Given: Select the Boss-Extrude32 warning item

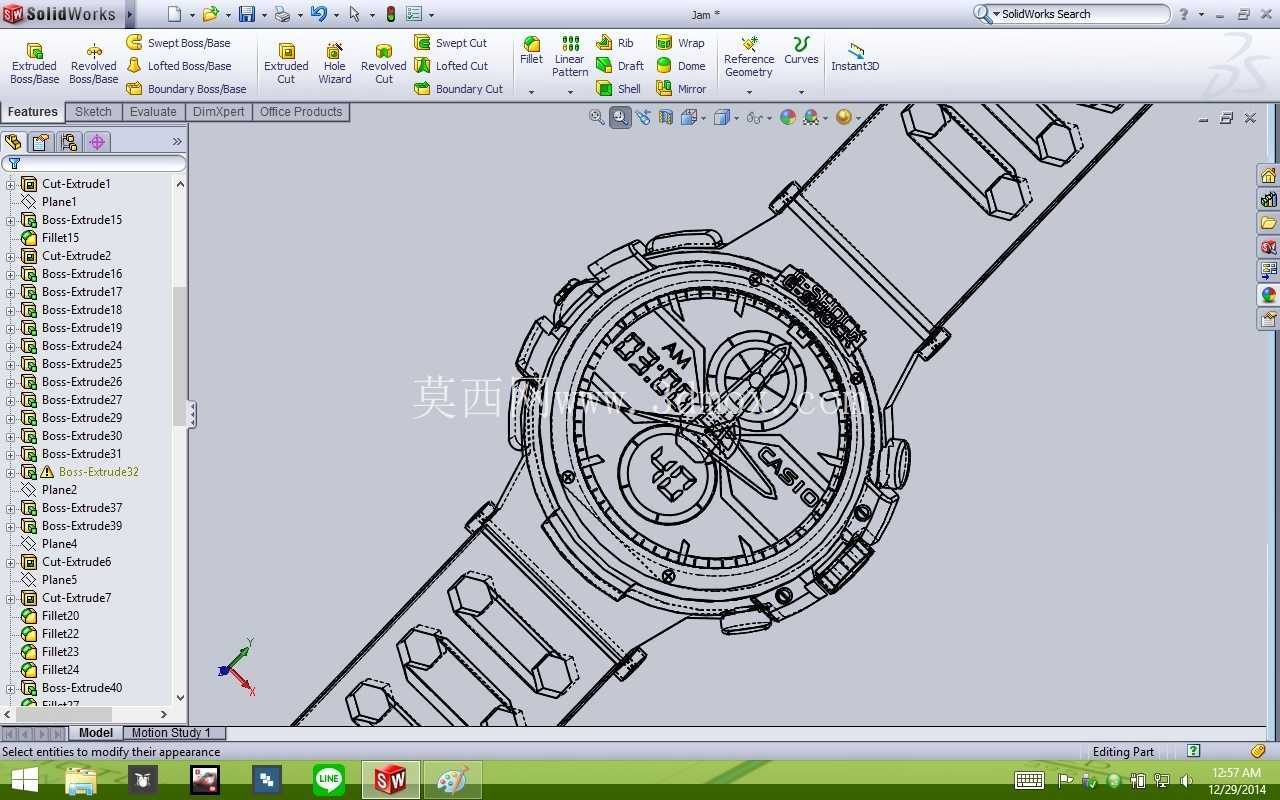Looking at the screenshot, I should coord(80,472).
